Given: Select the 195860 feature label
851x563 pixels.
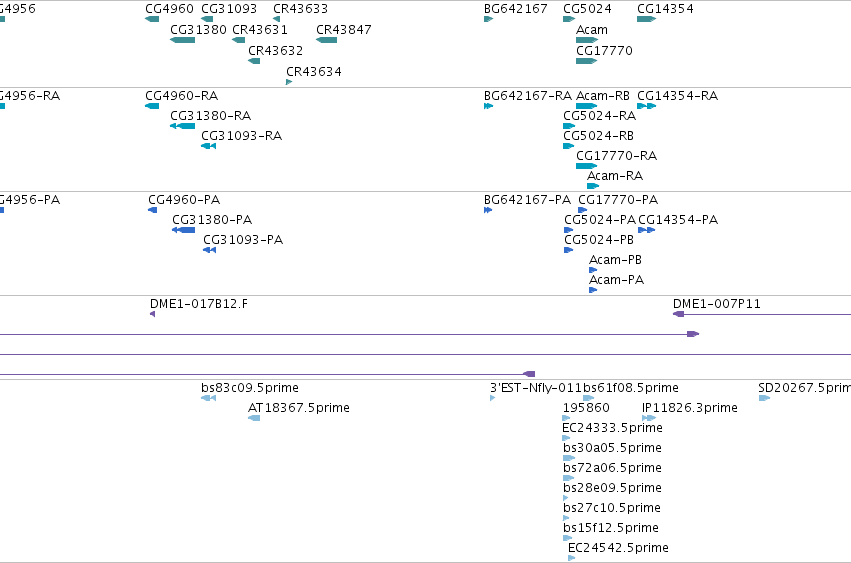Looking at the screenshot, I should click(586, 408).
